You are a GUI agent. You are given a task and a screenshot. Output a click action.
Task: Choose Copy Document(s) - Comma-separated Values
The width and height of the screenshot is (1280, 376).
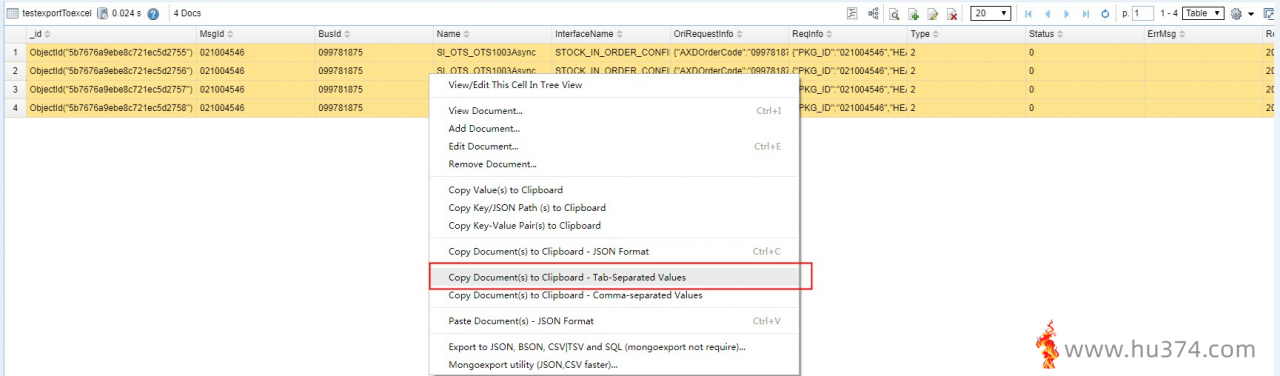[x=614, y=295]
